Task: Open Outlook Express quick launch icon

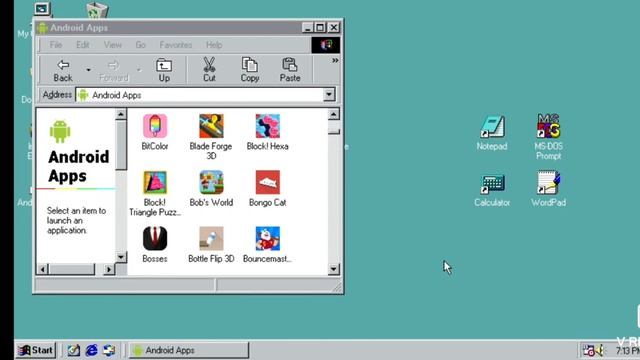Action: coord(109,350)
